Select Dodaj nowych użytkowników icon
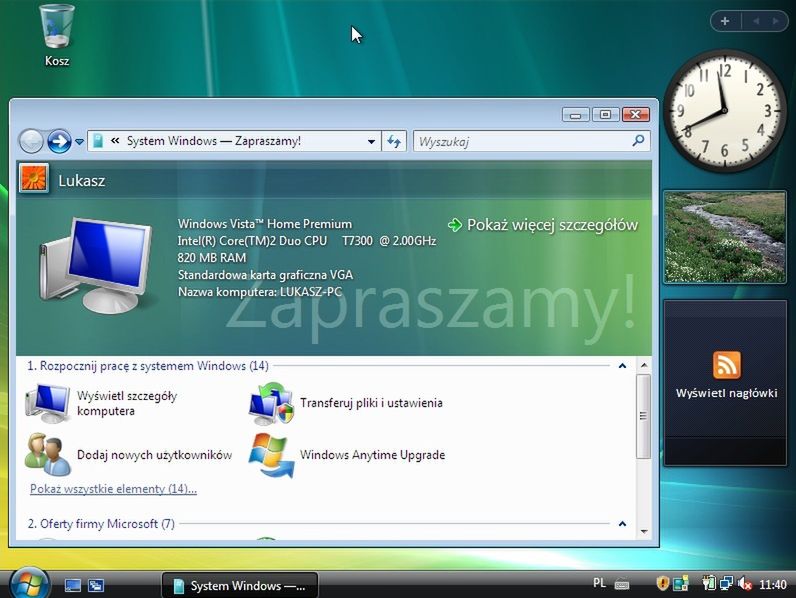This screenshot has height=598, width=796. 48,454
